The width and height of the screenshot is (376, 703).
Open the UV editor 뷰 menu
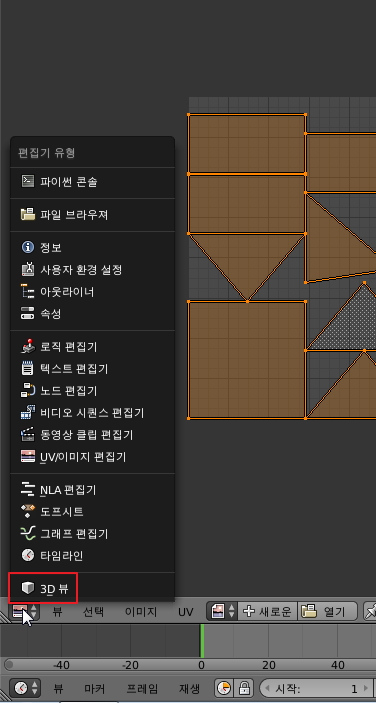[x=57, y=612]
